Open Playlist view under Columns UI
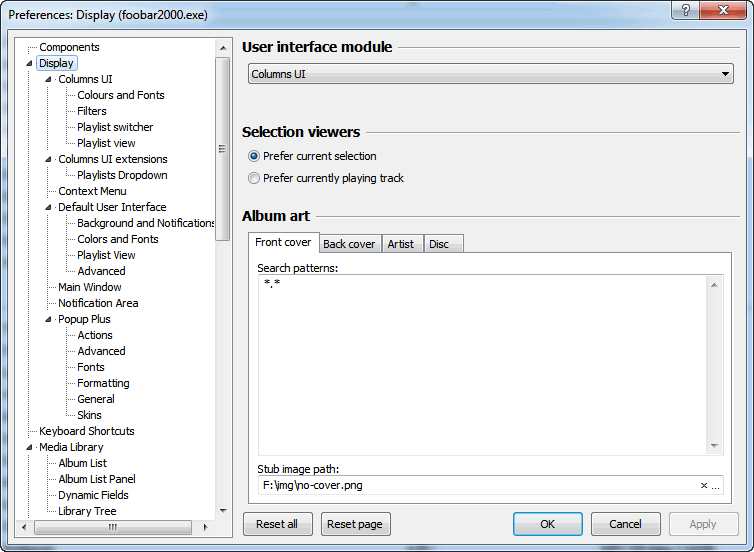 click(x=106, y=143)
